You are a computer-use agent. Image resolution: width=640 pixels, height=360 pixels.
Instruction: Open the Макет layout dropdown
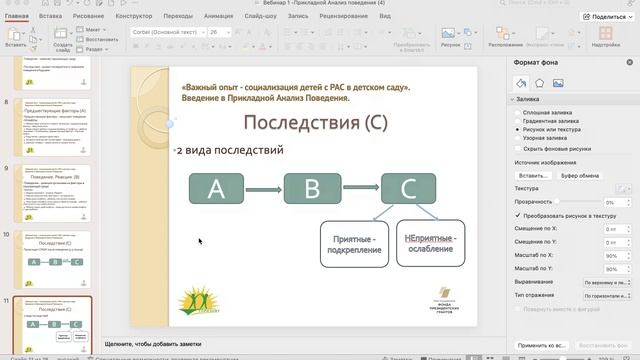tap(92, 29)
